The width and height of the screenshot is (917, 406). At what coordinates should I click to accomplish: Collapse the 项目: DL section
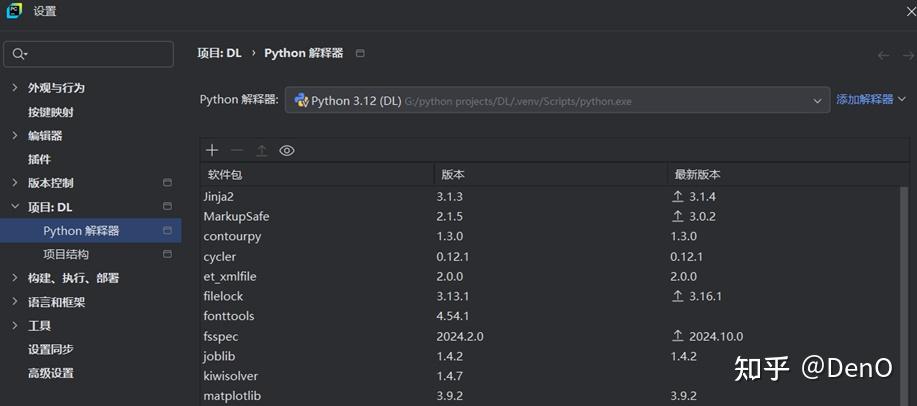[15, 207]
